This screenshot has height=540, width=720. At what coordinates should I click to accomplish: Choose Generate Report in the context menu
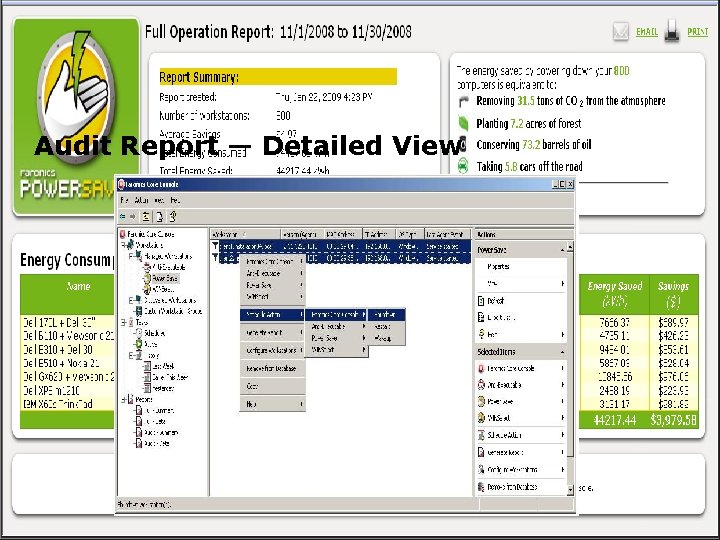273,332
